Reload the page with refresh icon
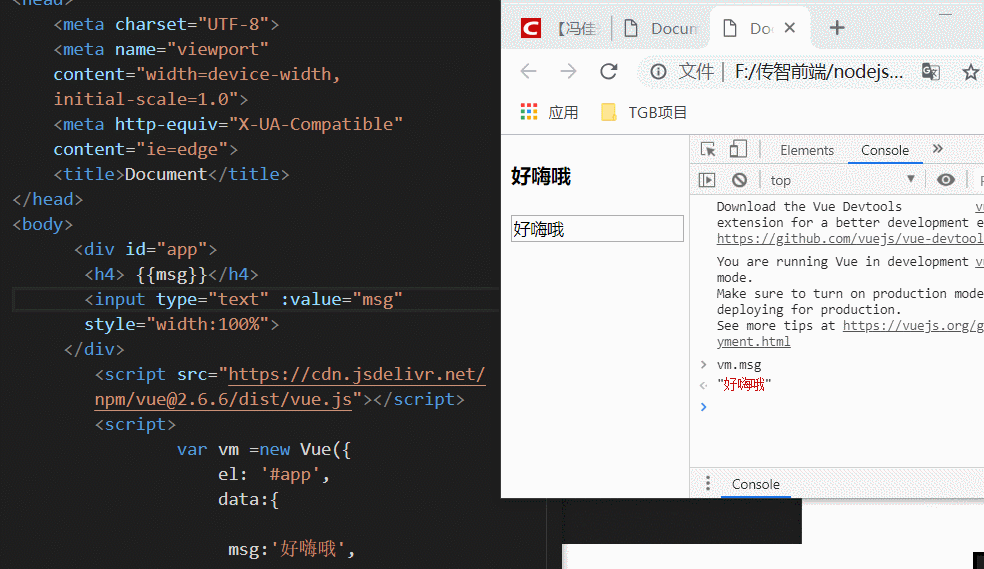 [x=609, y=72]
